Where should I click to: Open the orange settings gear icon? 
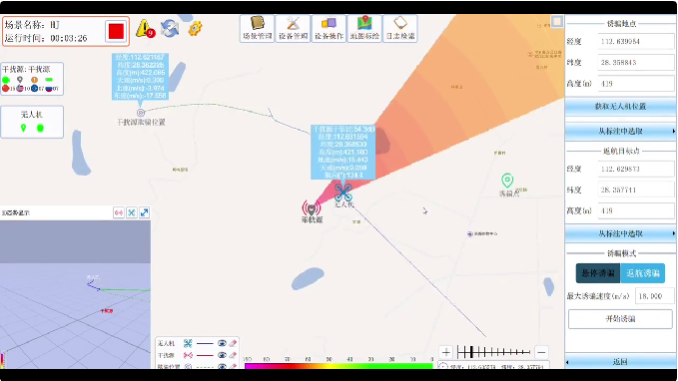point(195,29)
